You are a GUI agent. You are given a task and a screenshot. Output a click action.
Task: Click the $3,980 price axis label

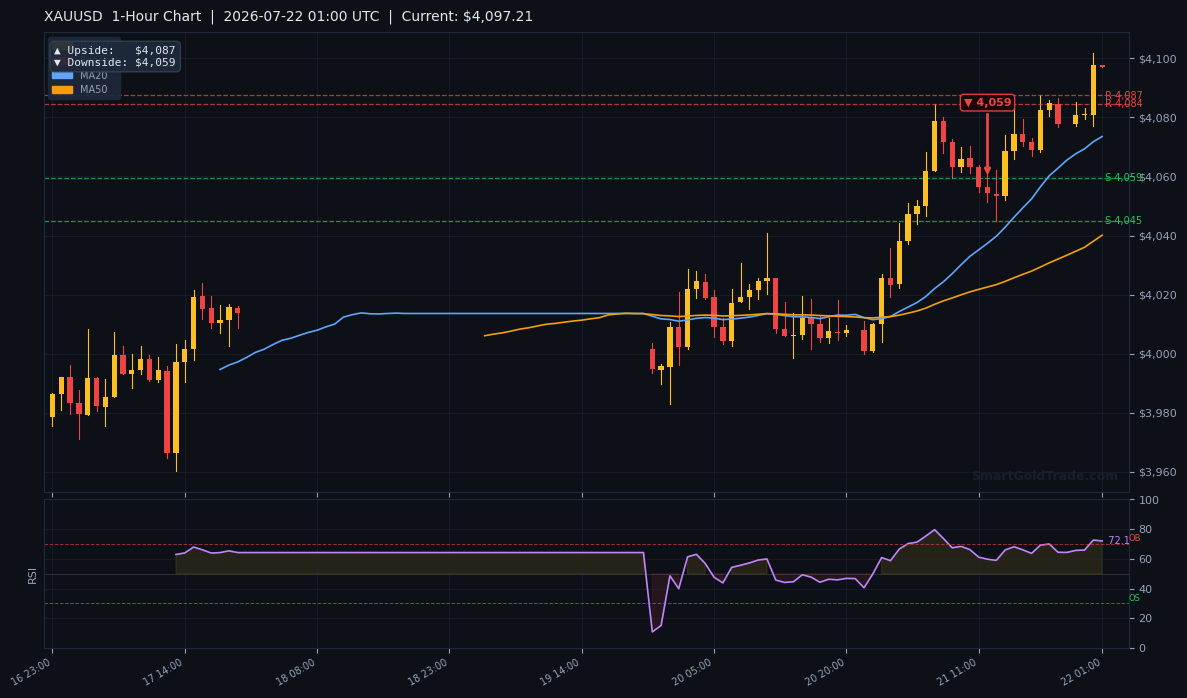click(x=1157, y=413)
